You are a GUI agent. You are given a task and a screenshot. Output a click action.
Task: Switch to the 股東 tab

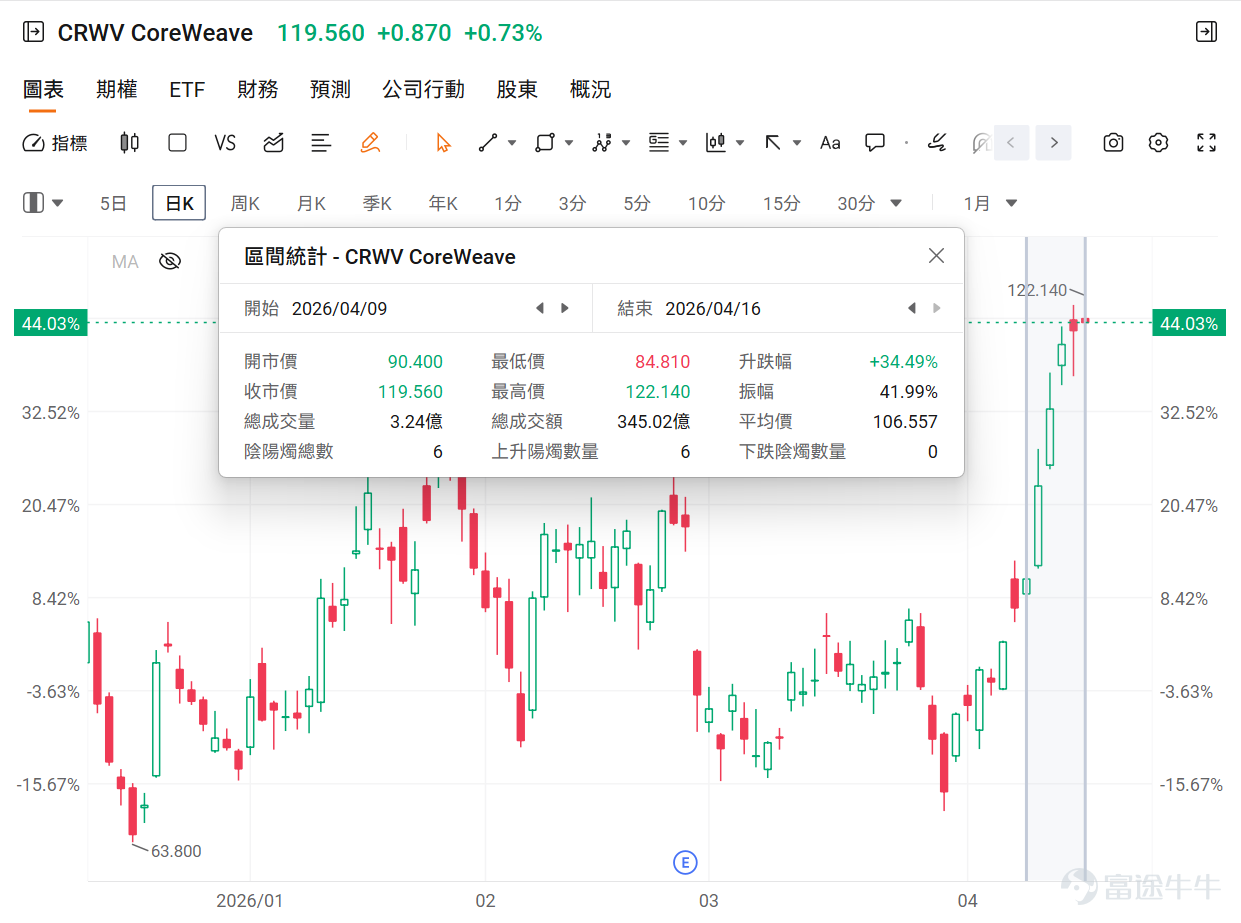click(x=517, y=89)
